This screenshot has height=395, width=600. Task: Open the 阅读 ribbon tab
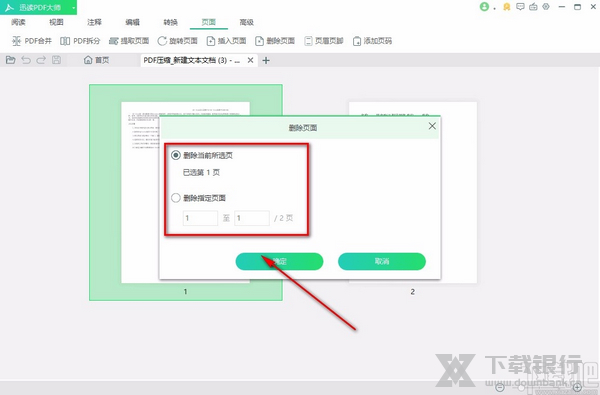click(x=18, y=22)
